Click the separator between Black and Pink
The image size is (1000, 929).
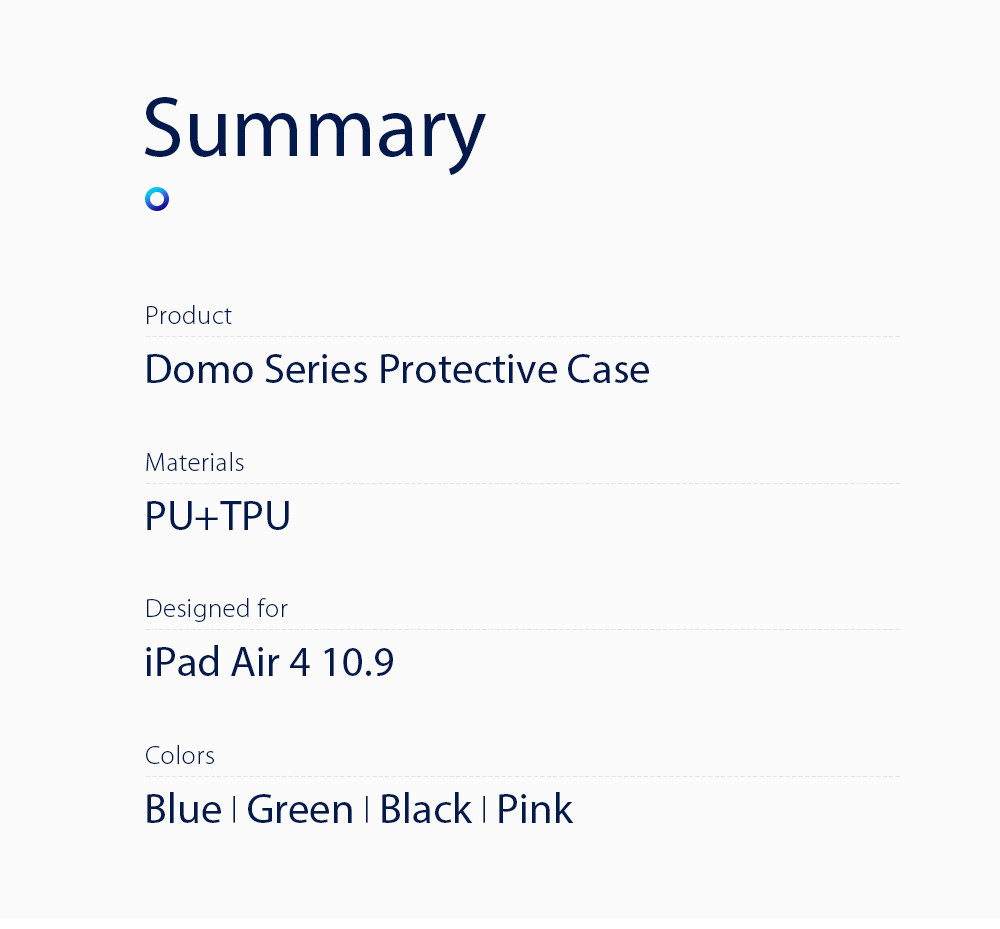point(484,810)
